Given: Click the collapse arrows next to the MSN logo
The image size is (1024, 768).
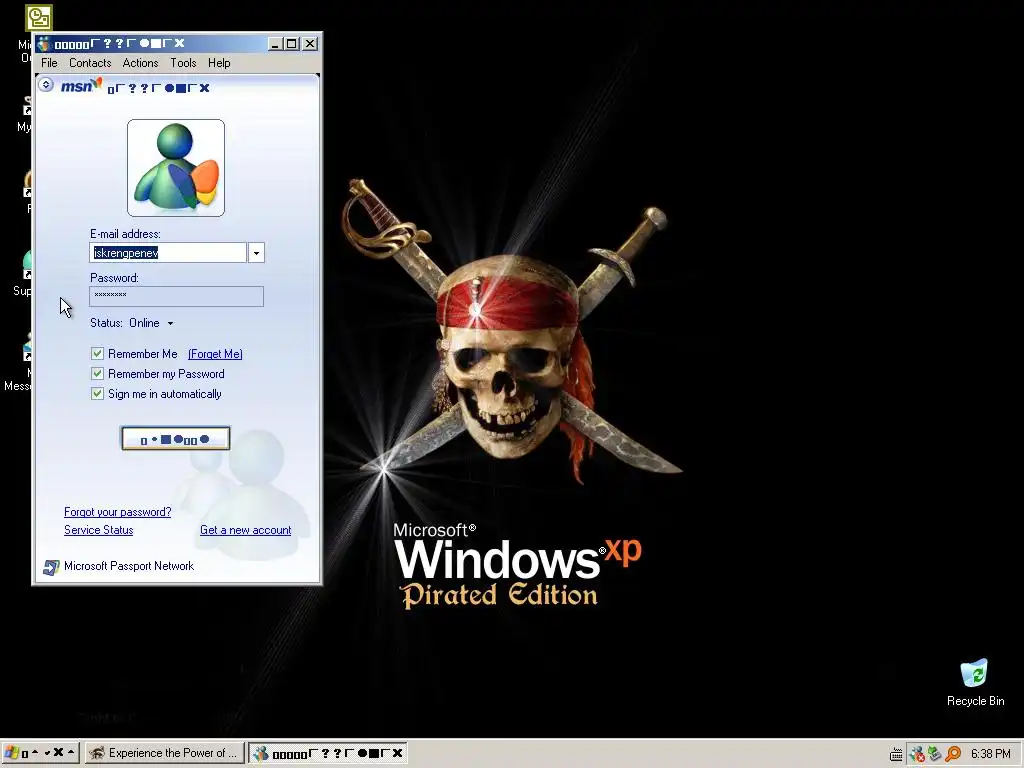Looking at the screenshot, I should 46,84.
